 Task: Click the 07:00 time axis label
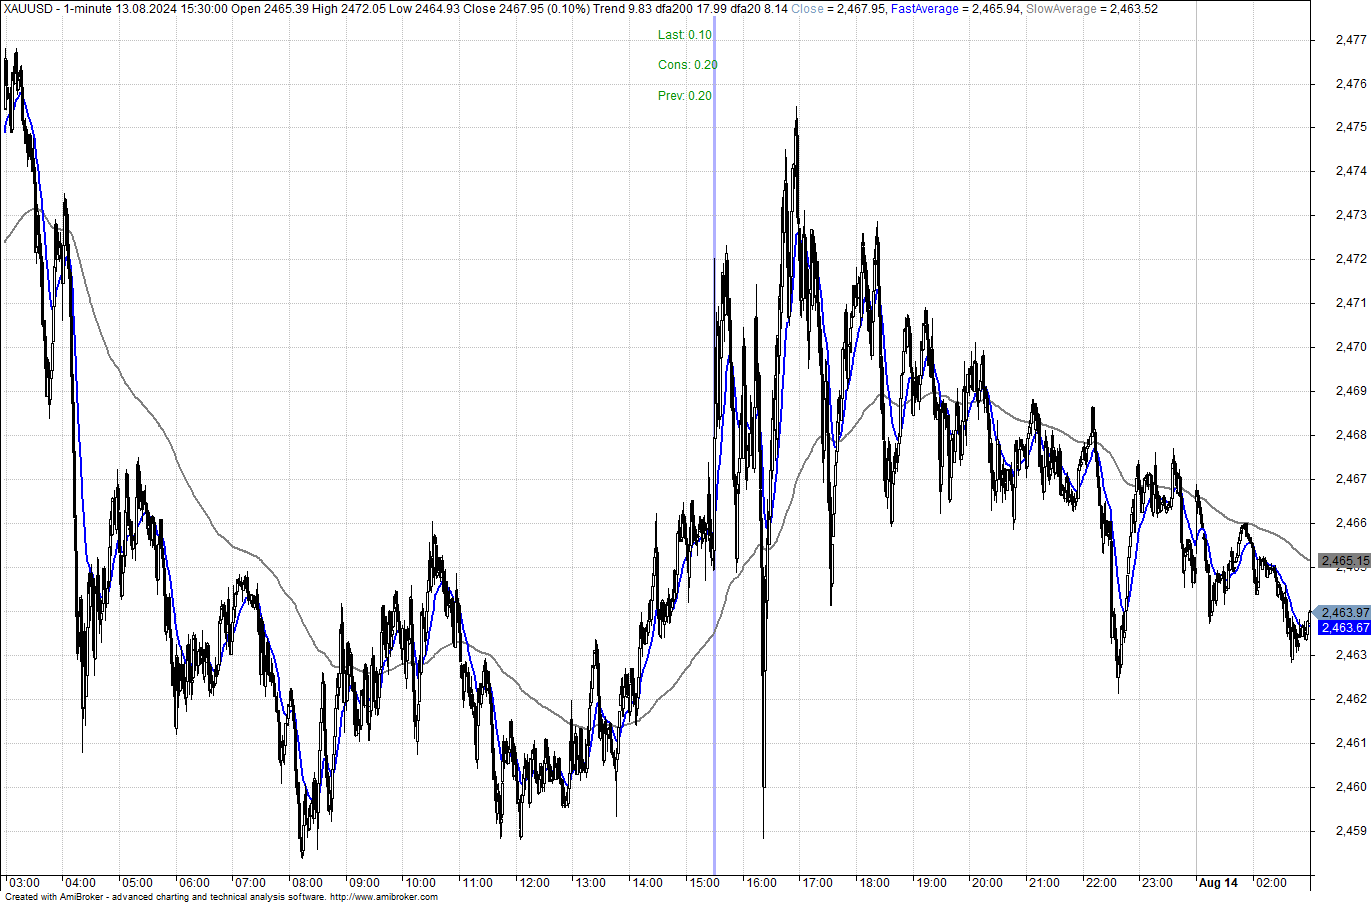[250, 883]
